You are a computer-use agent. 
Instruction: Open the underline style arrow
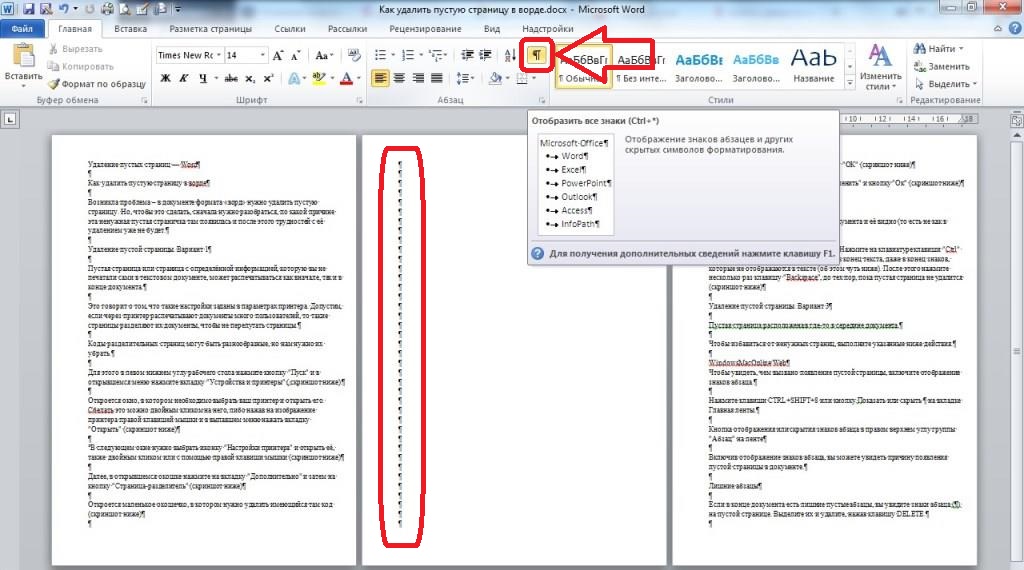click(x=216, y=78)
